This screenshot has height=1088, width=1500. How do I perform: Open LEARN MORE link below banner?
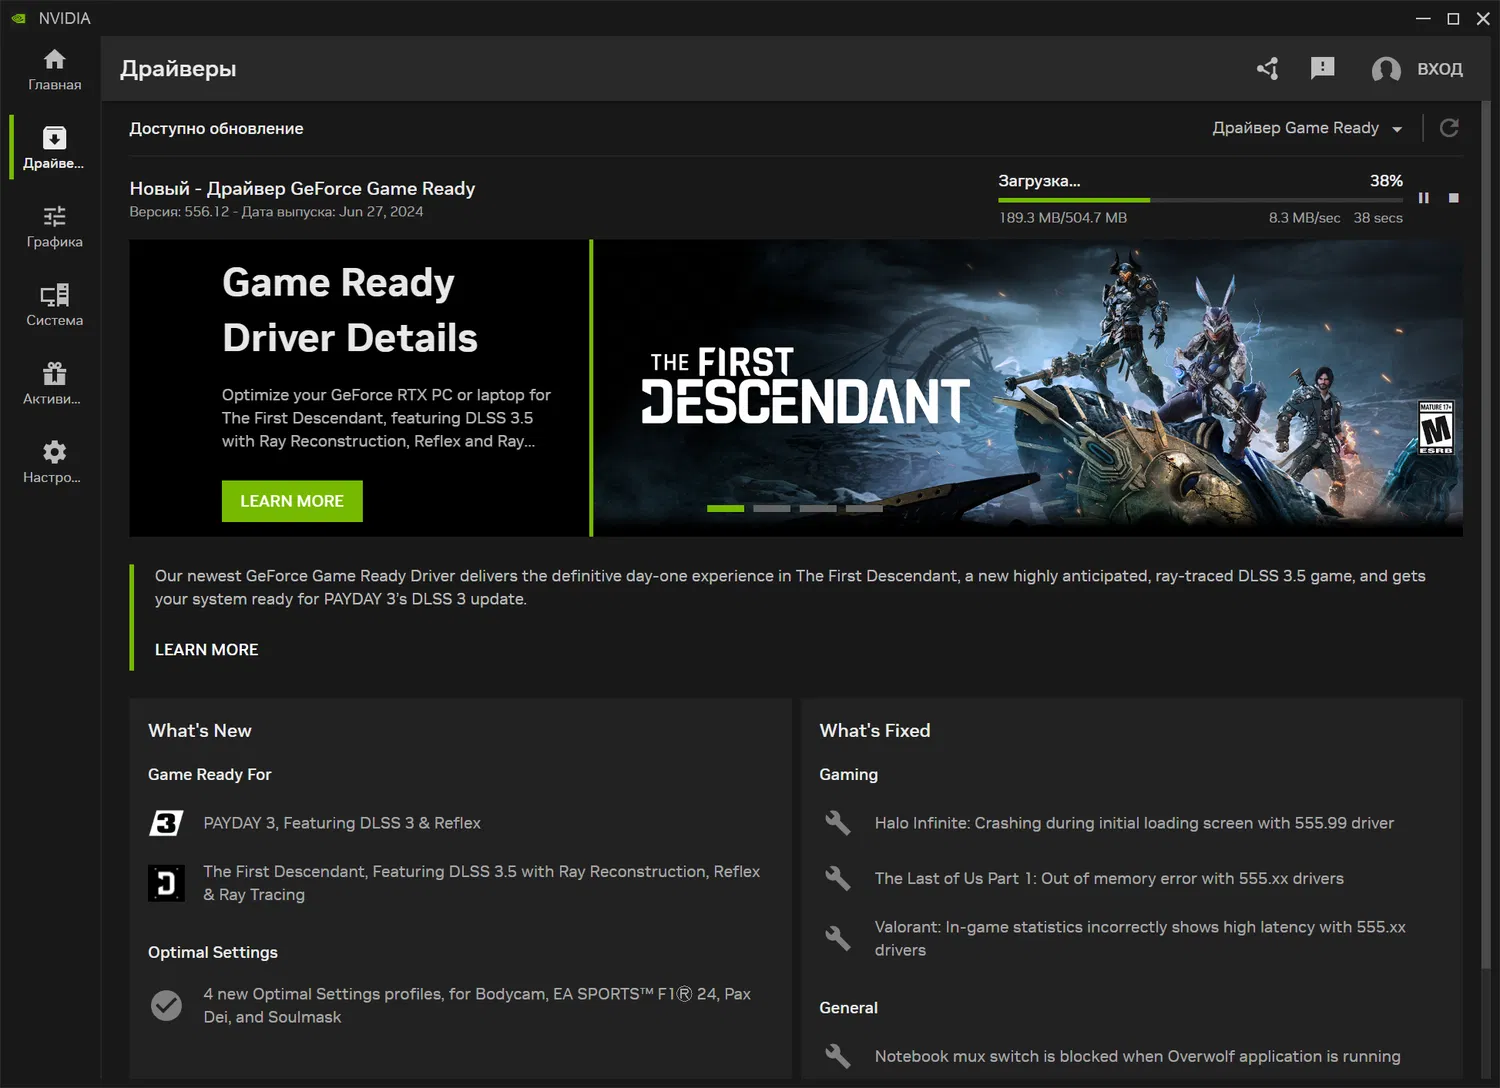click(206, 650)
